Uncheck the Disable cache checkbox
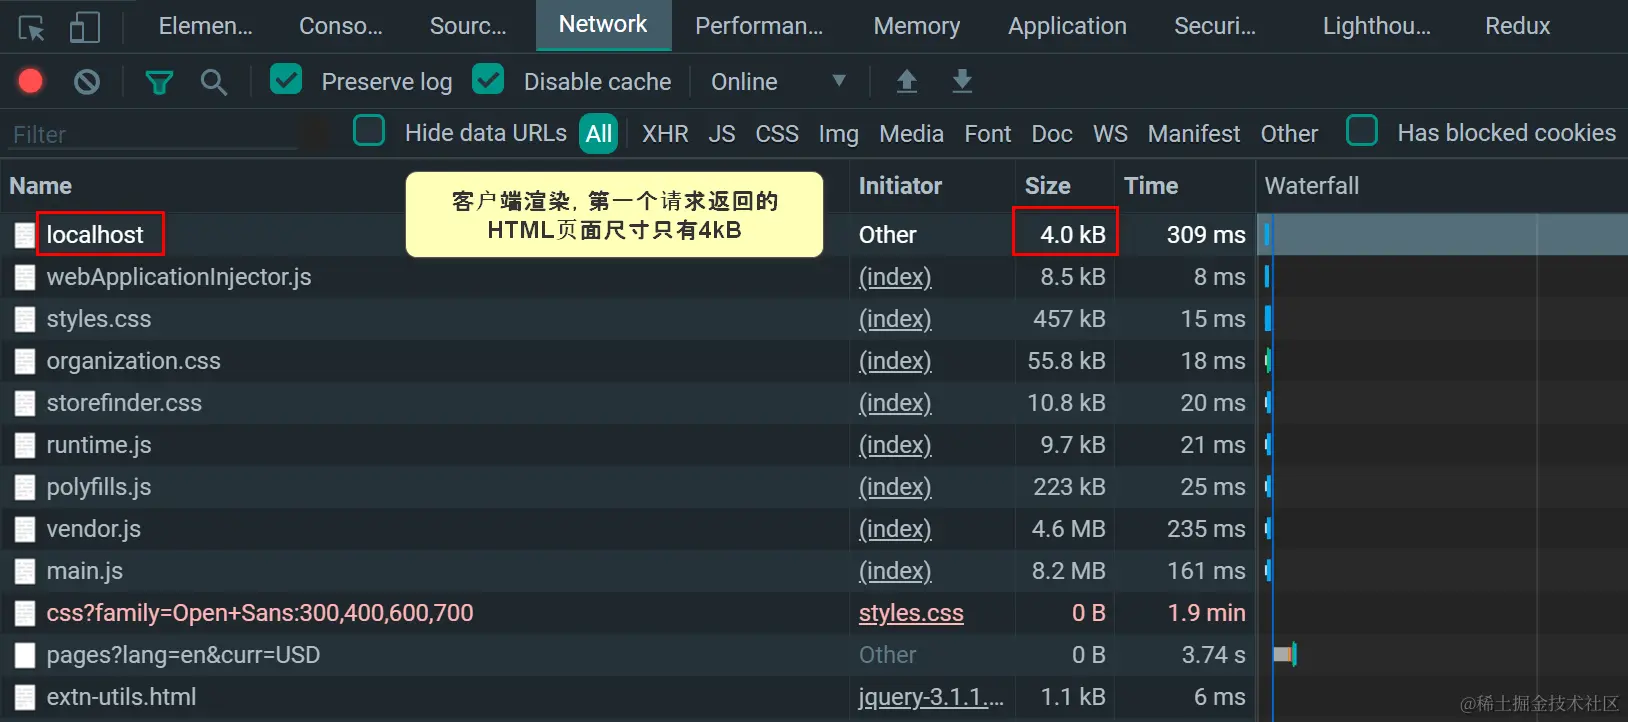 (488, 79)
